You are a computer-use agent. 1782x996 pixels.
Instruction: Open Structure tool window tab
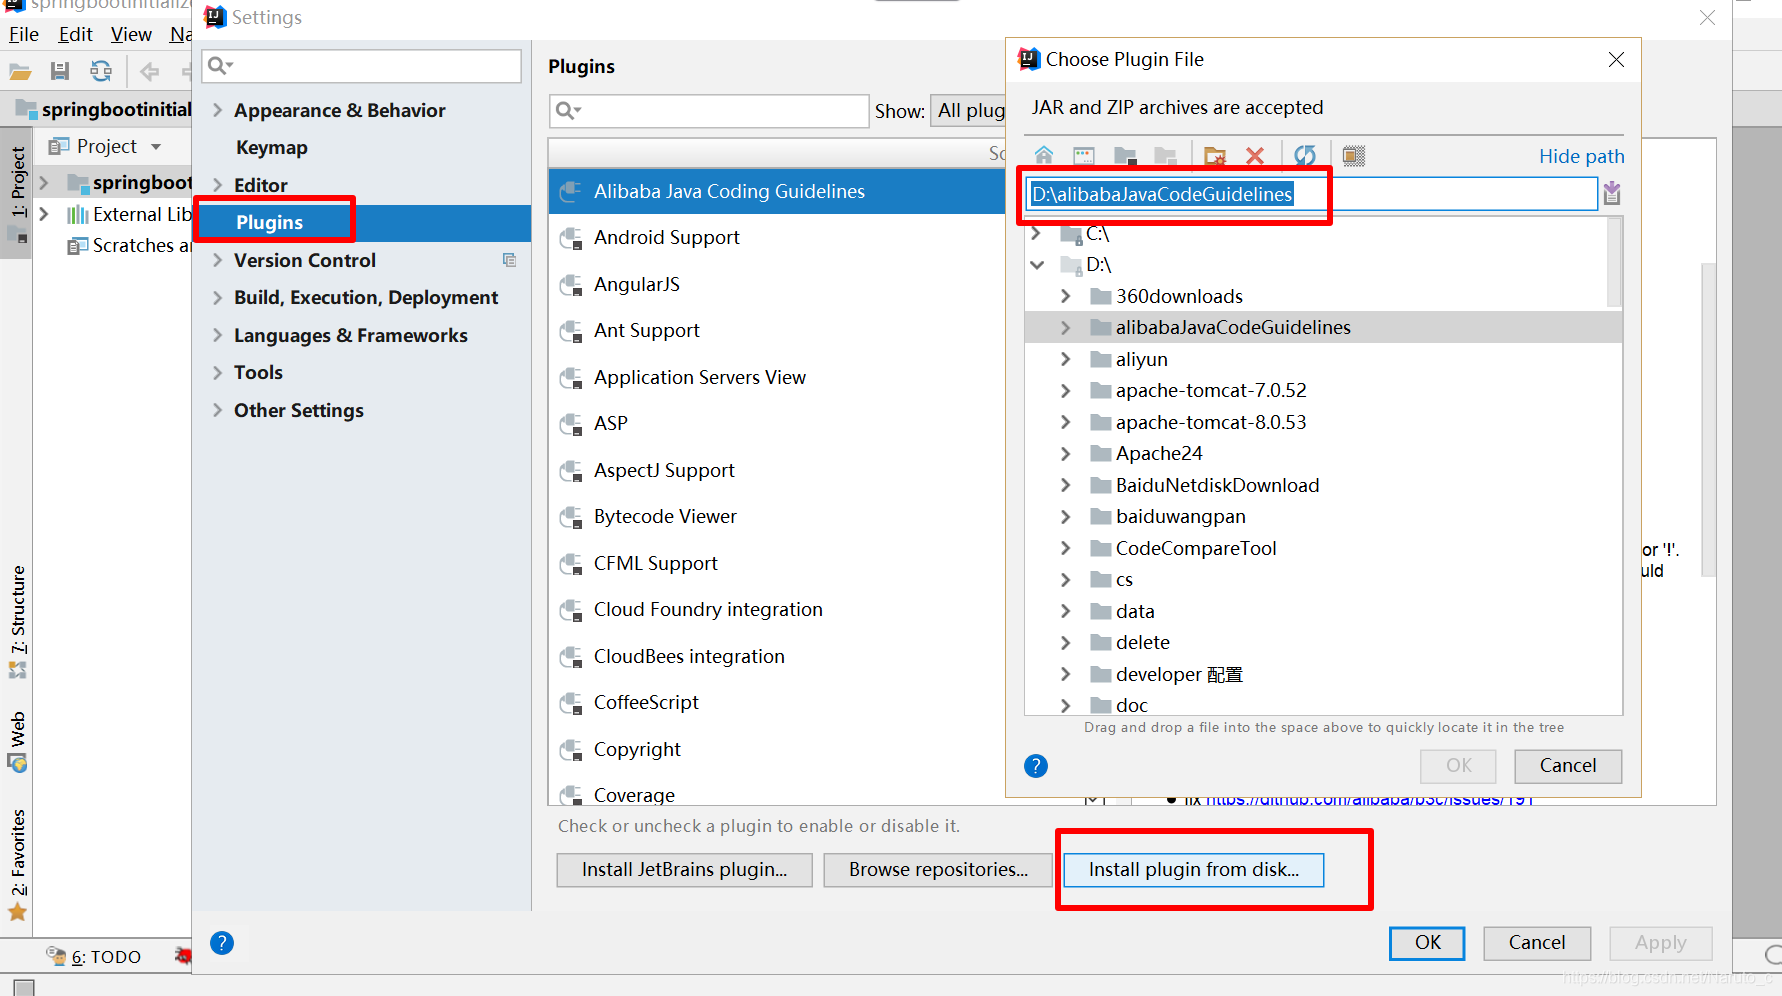17,621
